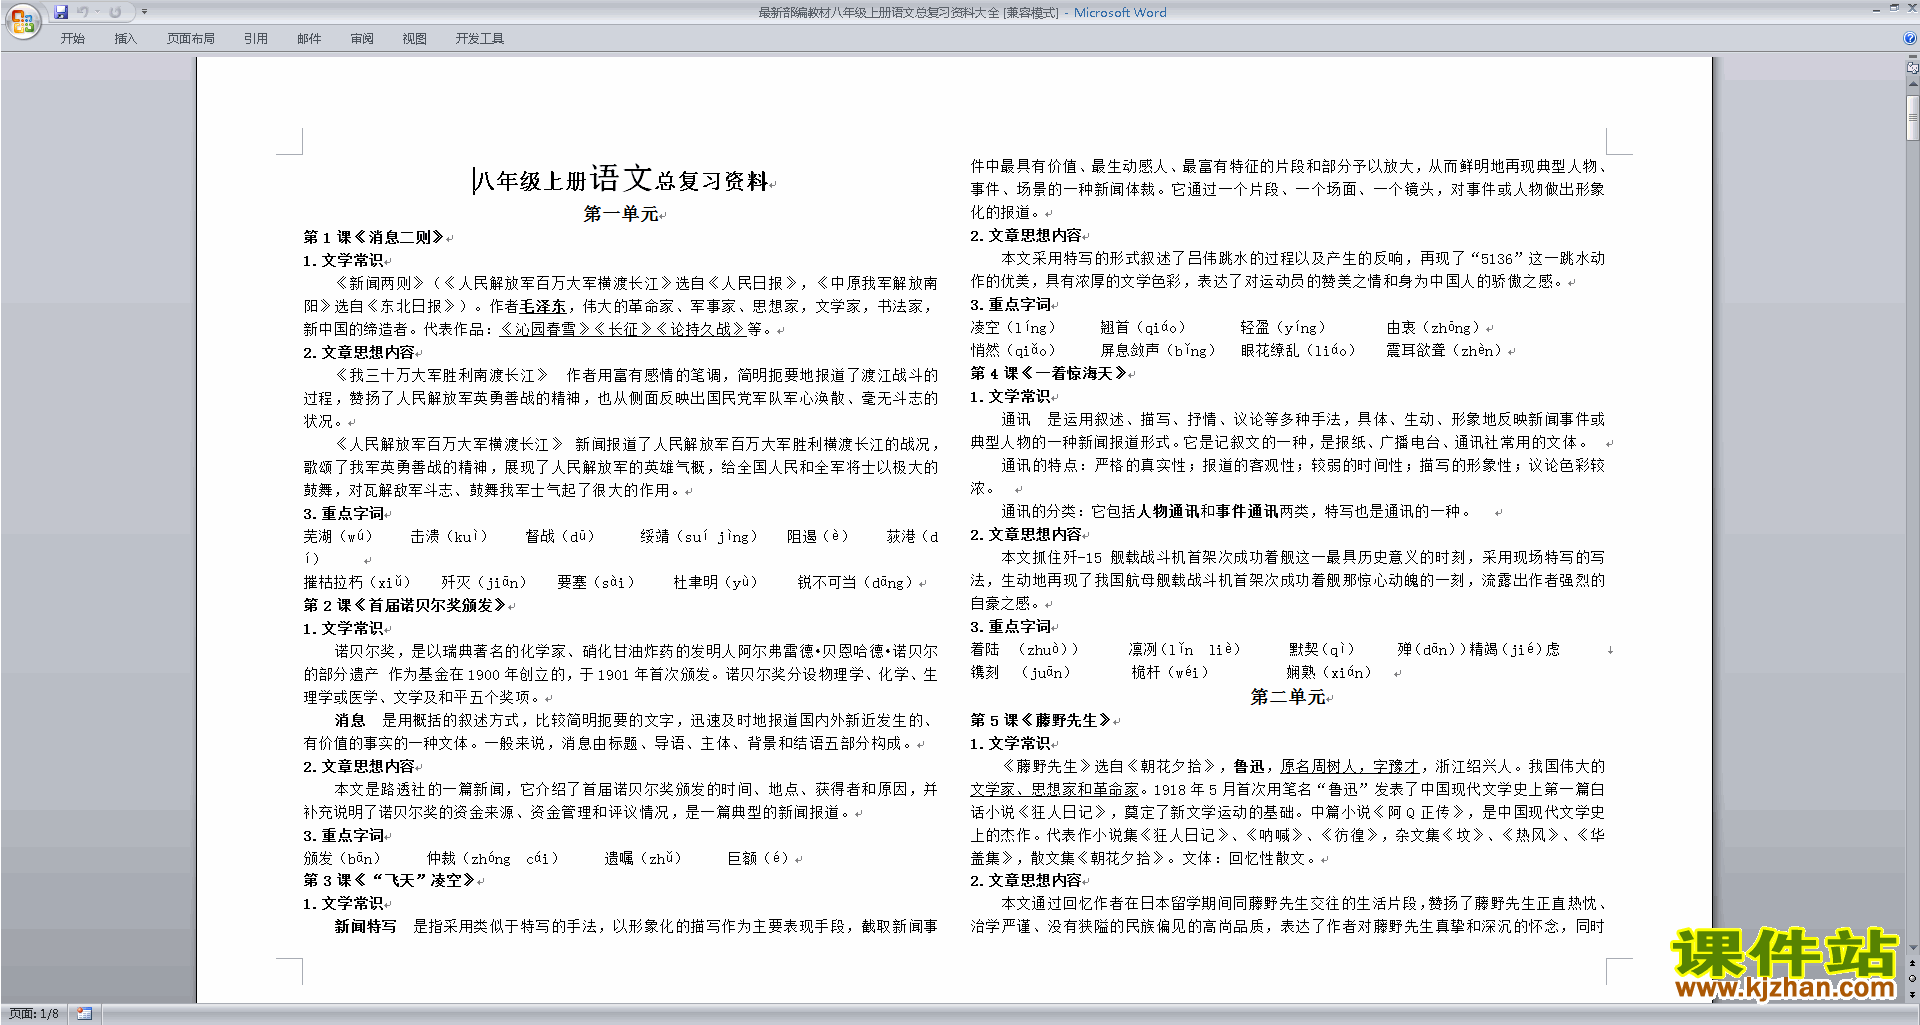Open Select Browse Object circle button
1920x1025 pixels.
point(1913,979)
